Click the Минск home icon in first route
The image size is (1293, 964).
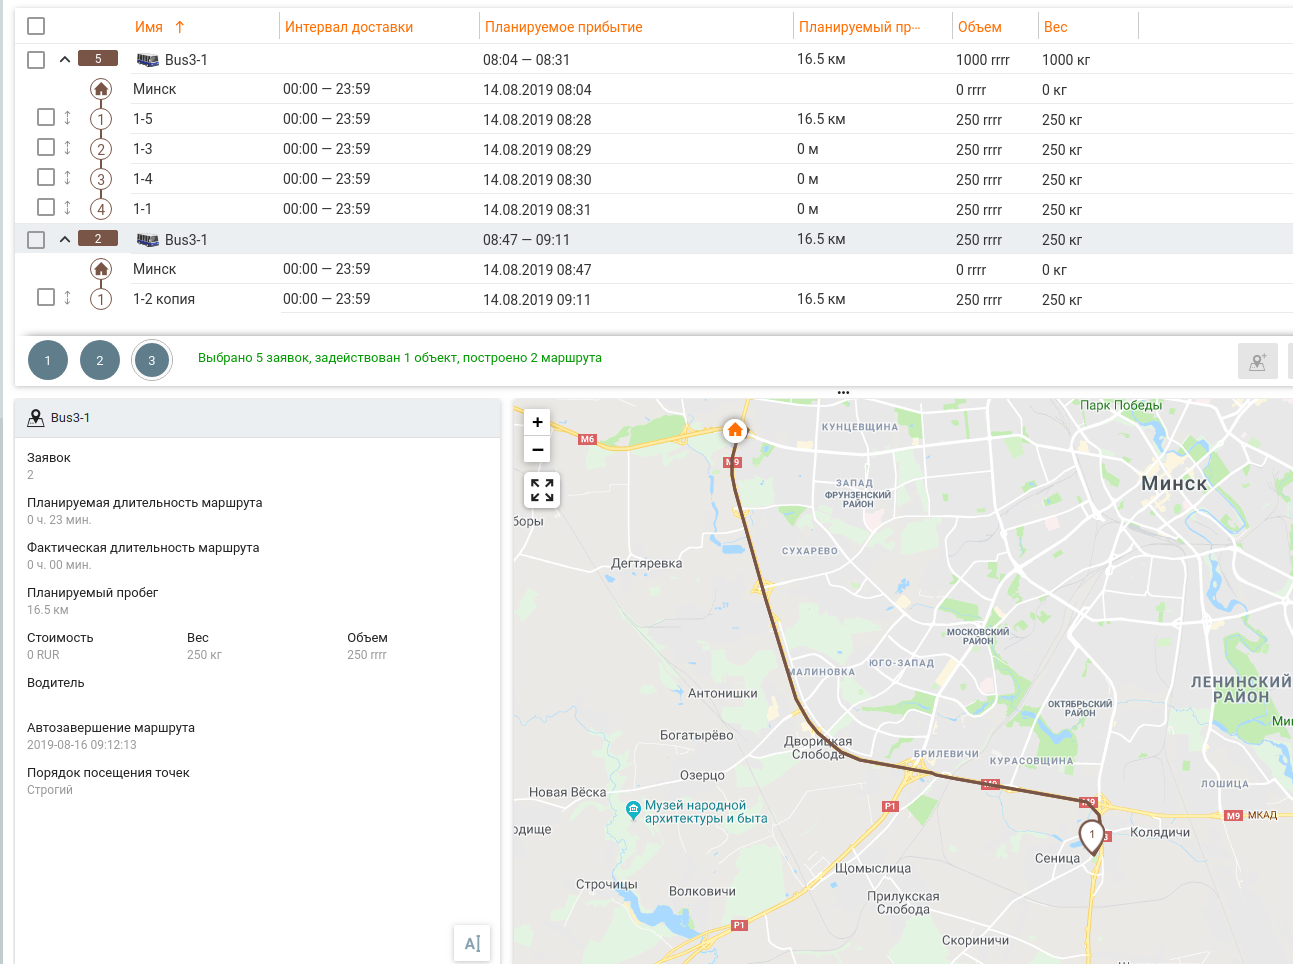click(101, 89)
